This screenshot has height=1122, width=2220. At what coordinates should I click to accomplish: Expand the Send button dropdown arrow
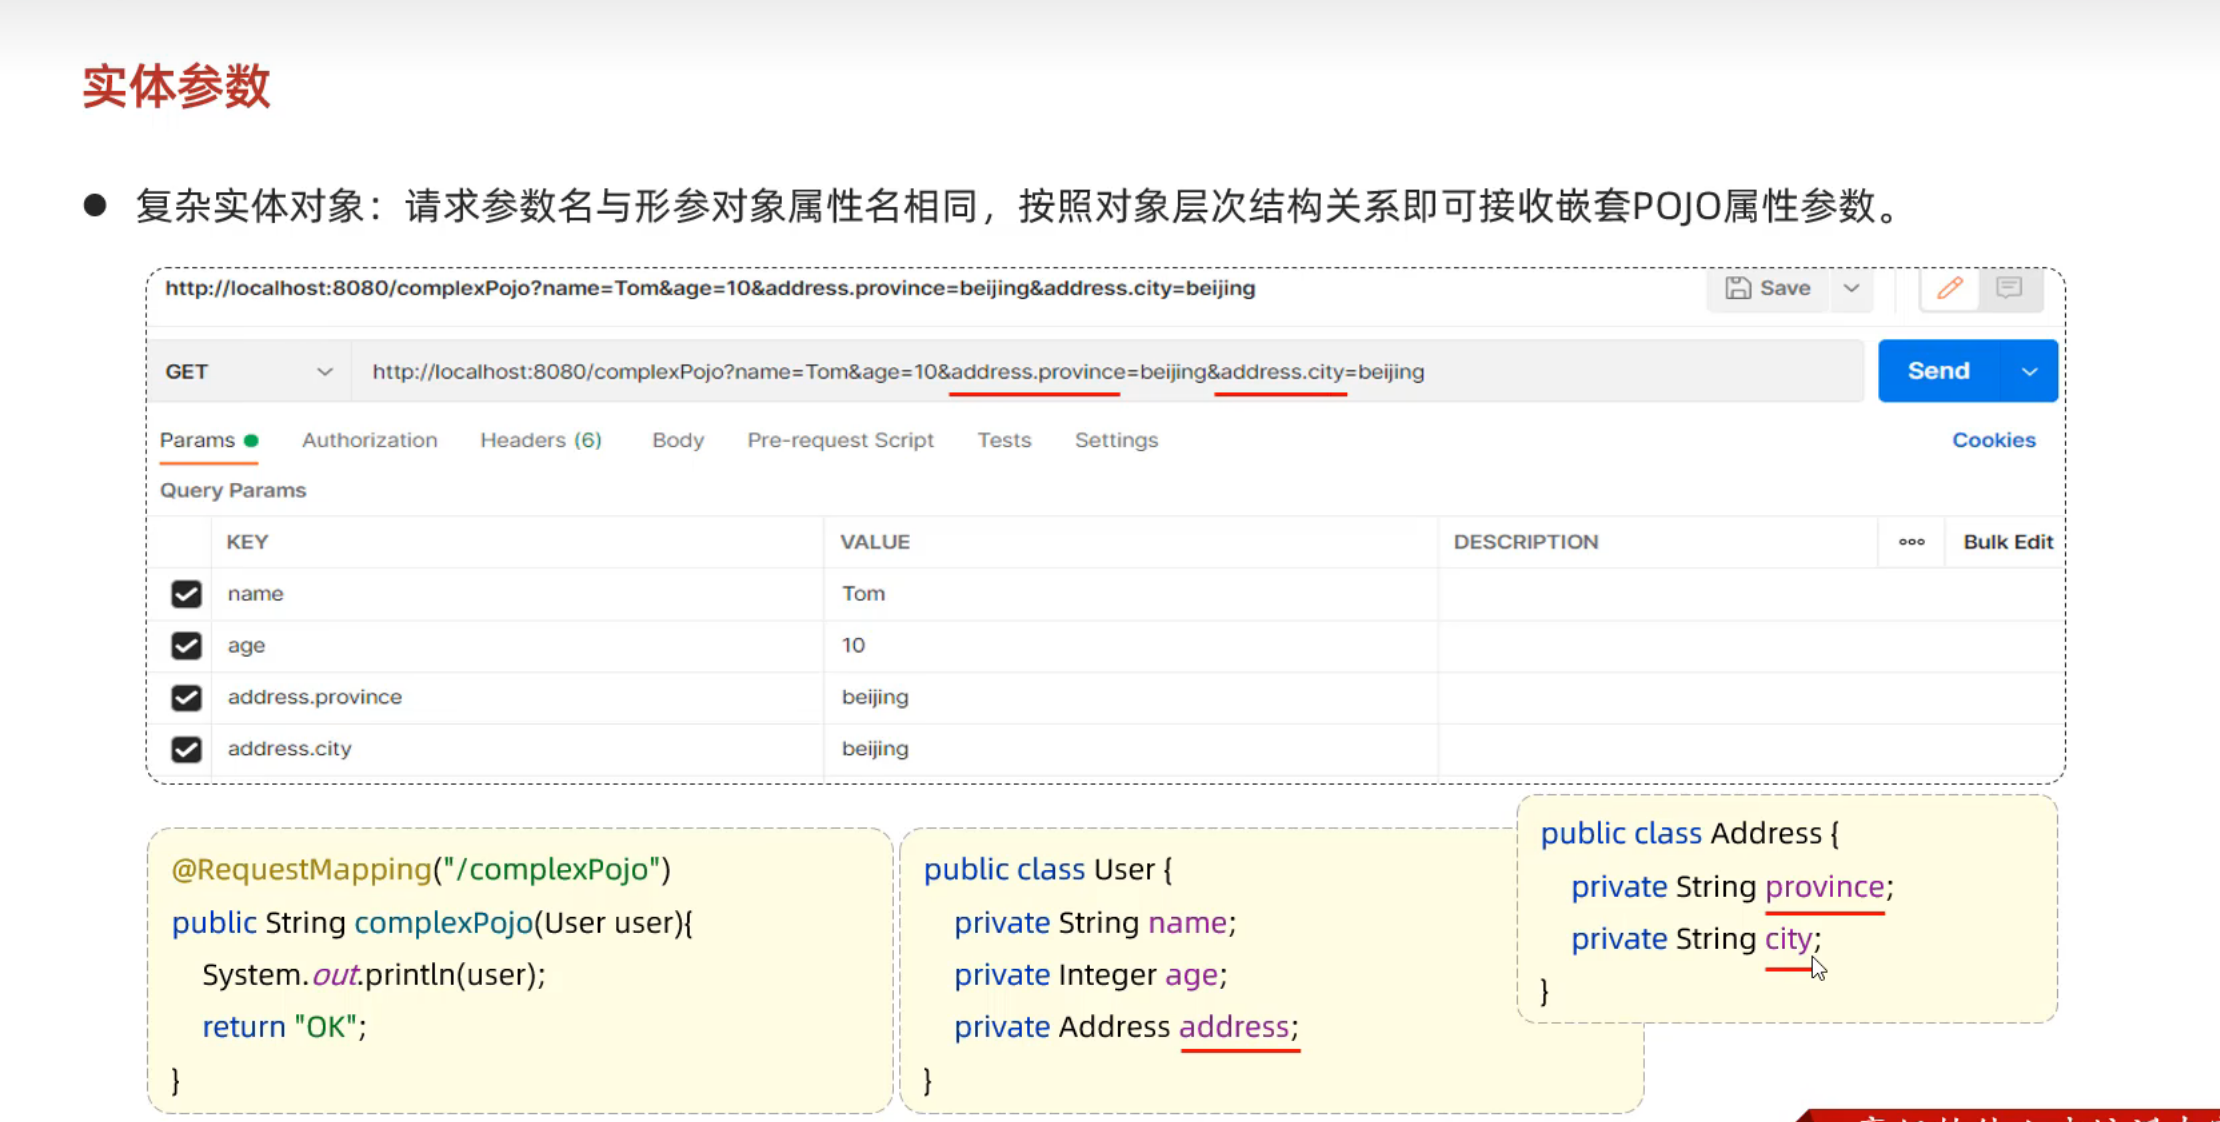point(2029,372)
